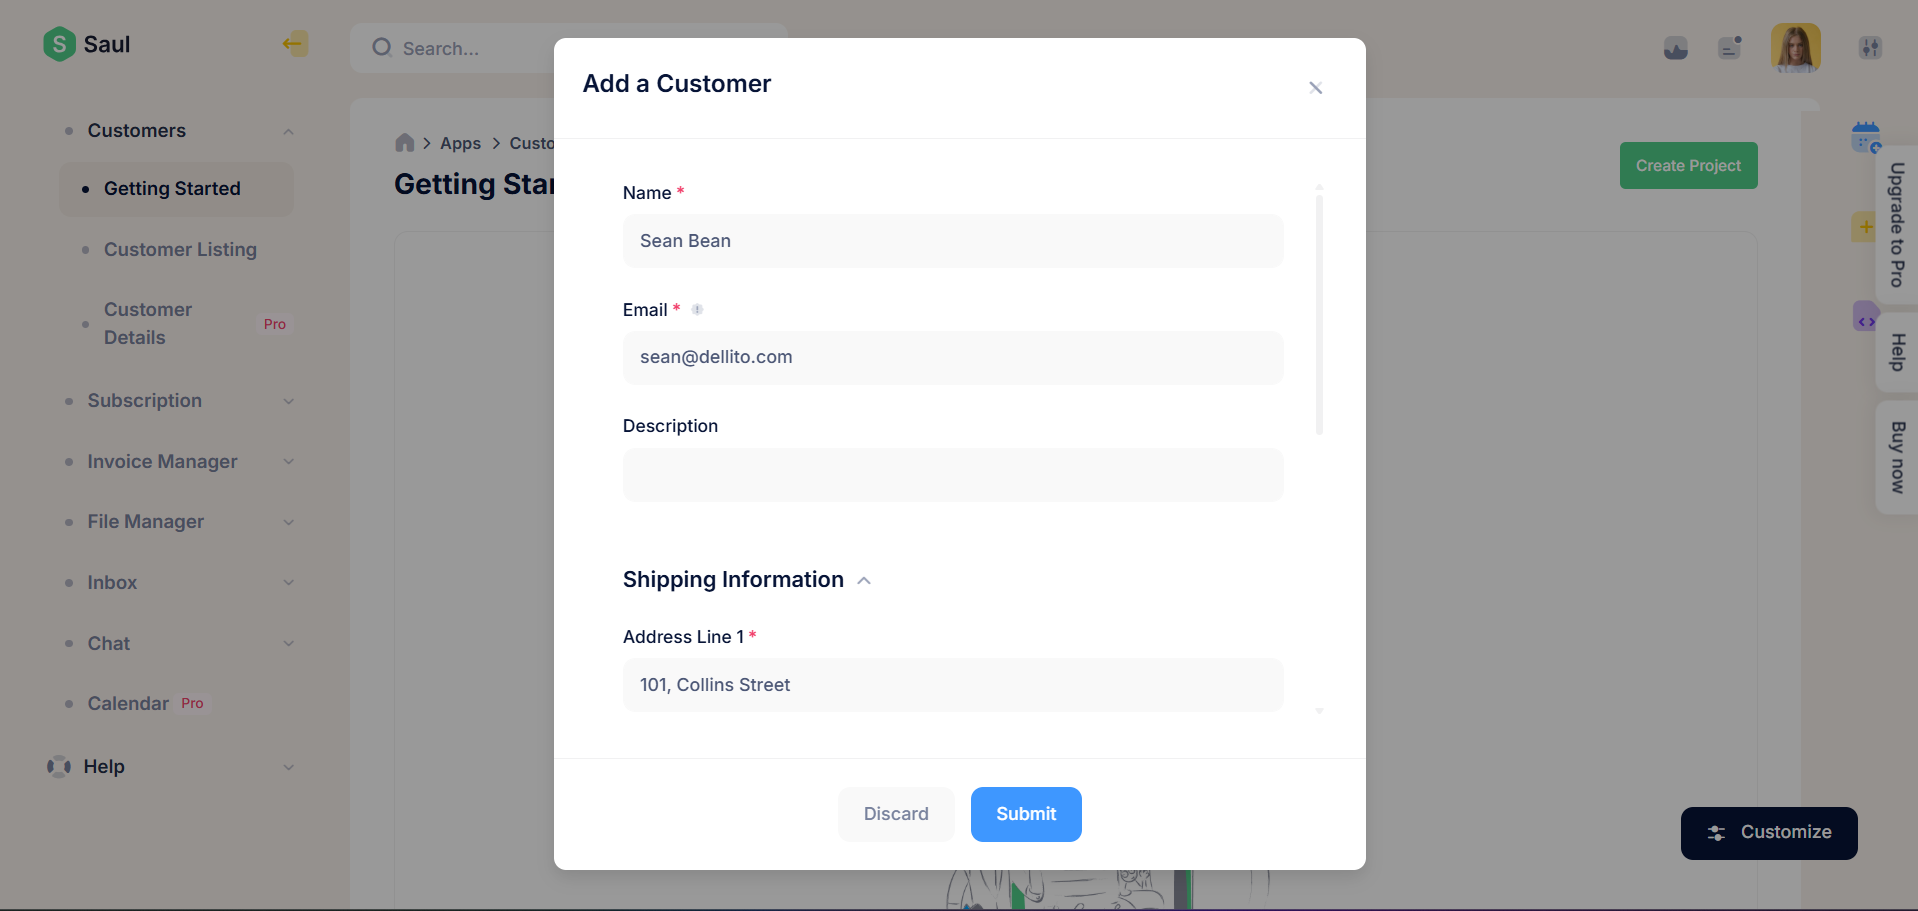Open Customer Listing in sidebar
1918x911 pixels.
[x=180, y=250]
